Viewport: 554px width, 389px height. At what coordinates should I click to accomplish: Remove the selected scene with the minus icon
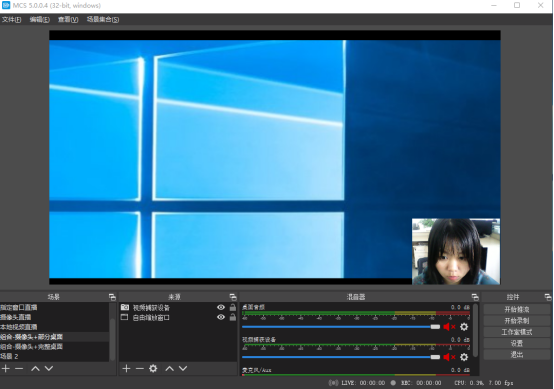pos(19,369)
